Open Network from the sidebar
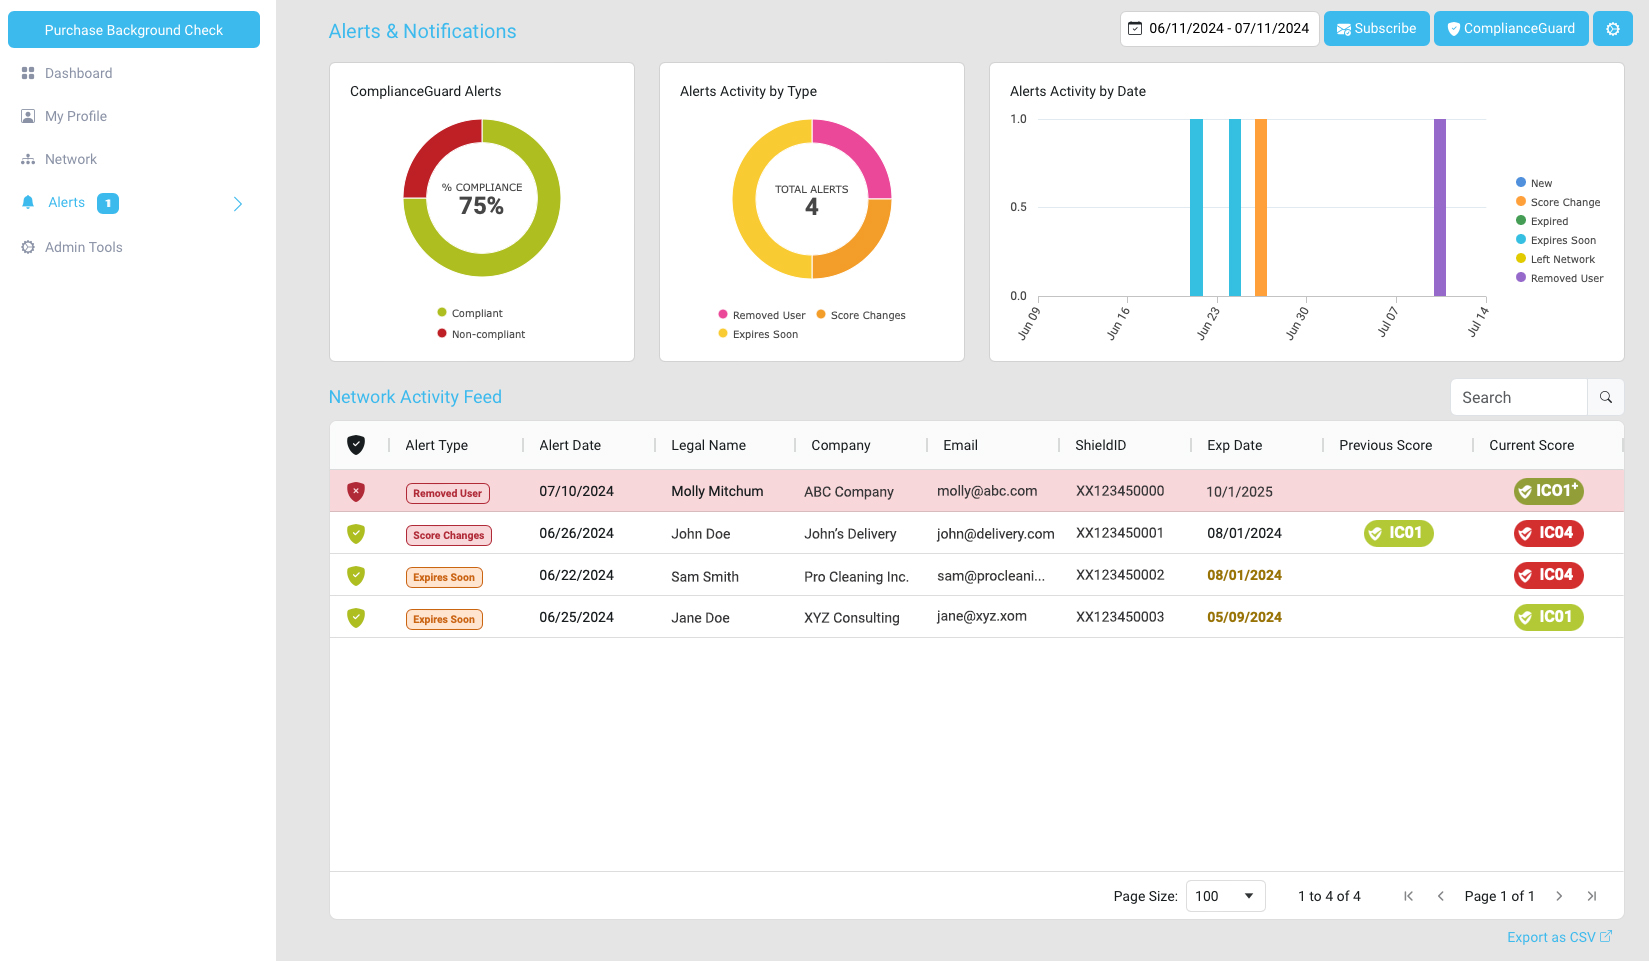Viewport: 1649px width, 961px height. pos(71,159)
